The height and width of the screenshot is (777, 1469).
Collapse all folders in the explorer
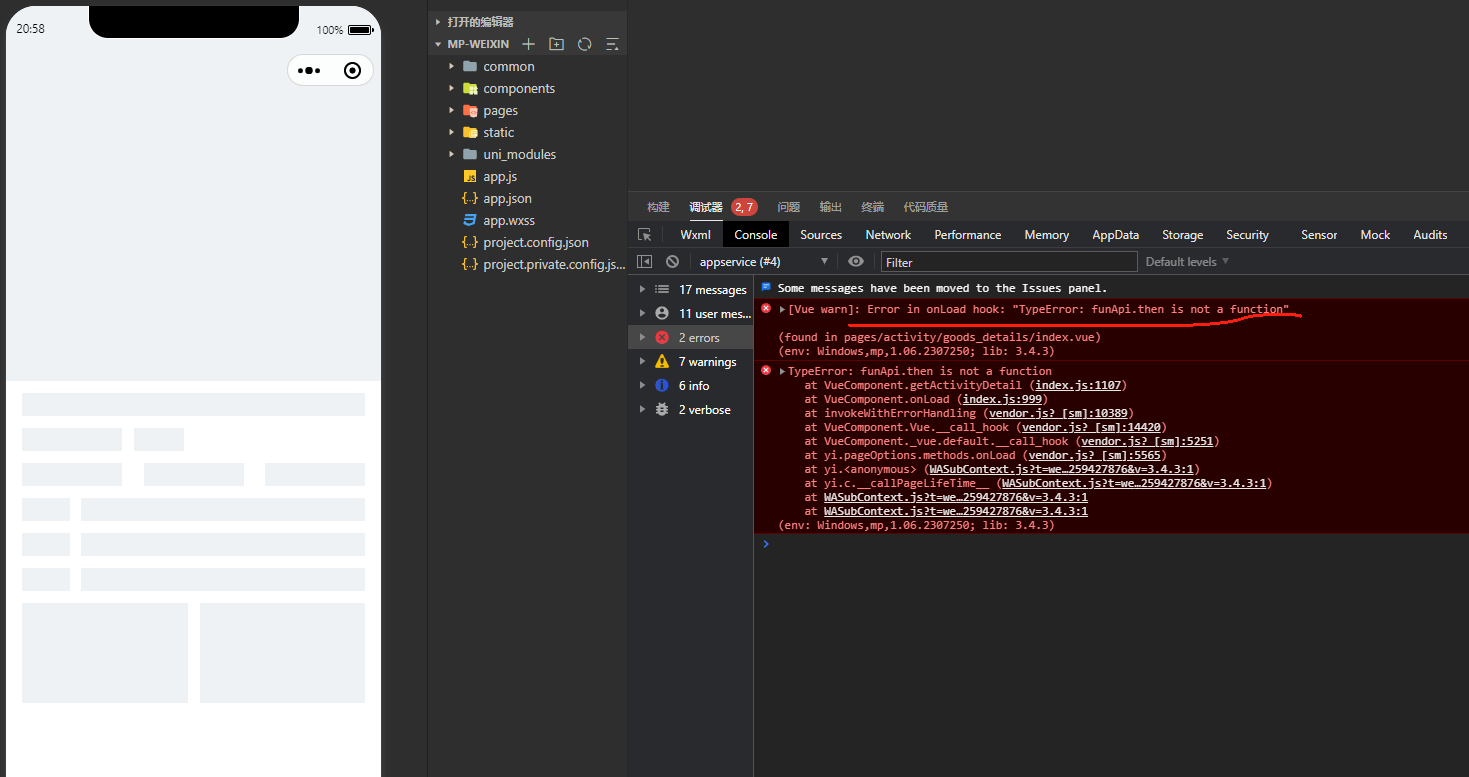tap(613, 44)
